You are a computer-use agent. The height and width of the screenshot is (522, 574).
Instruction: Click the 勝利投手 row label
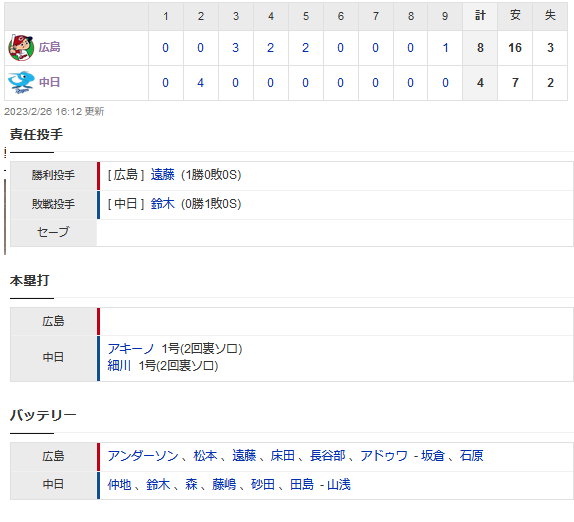coord(53,175)
